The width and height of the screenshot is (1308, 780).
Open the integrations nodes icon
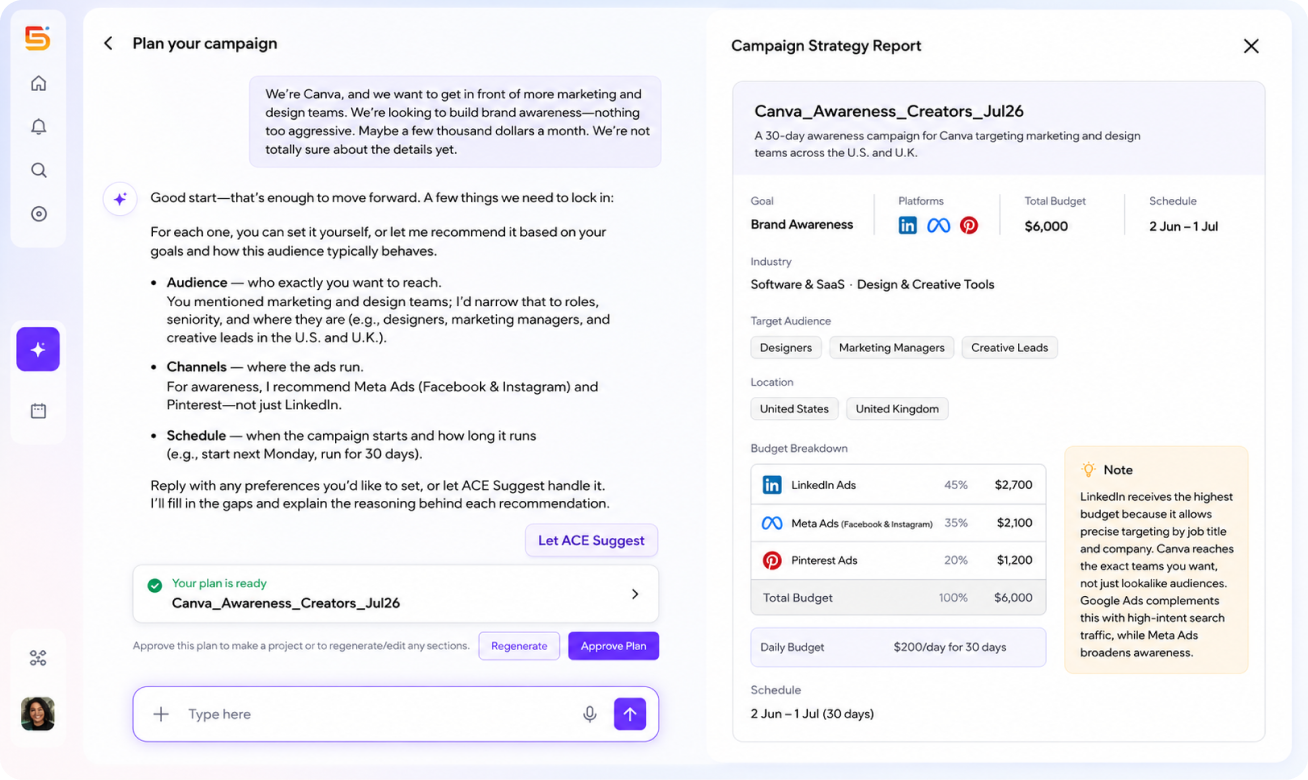coord(38,658)
